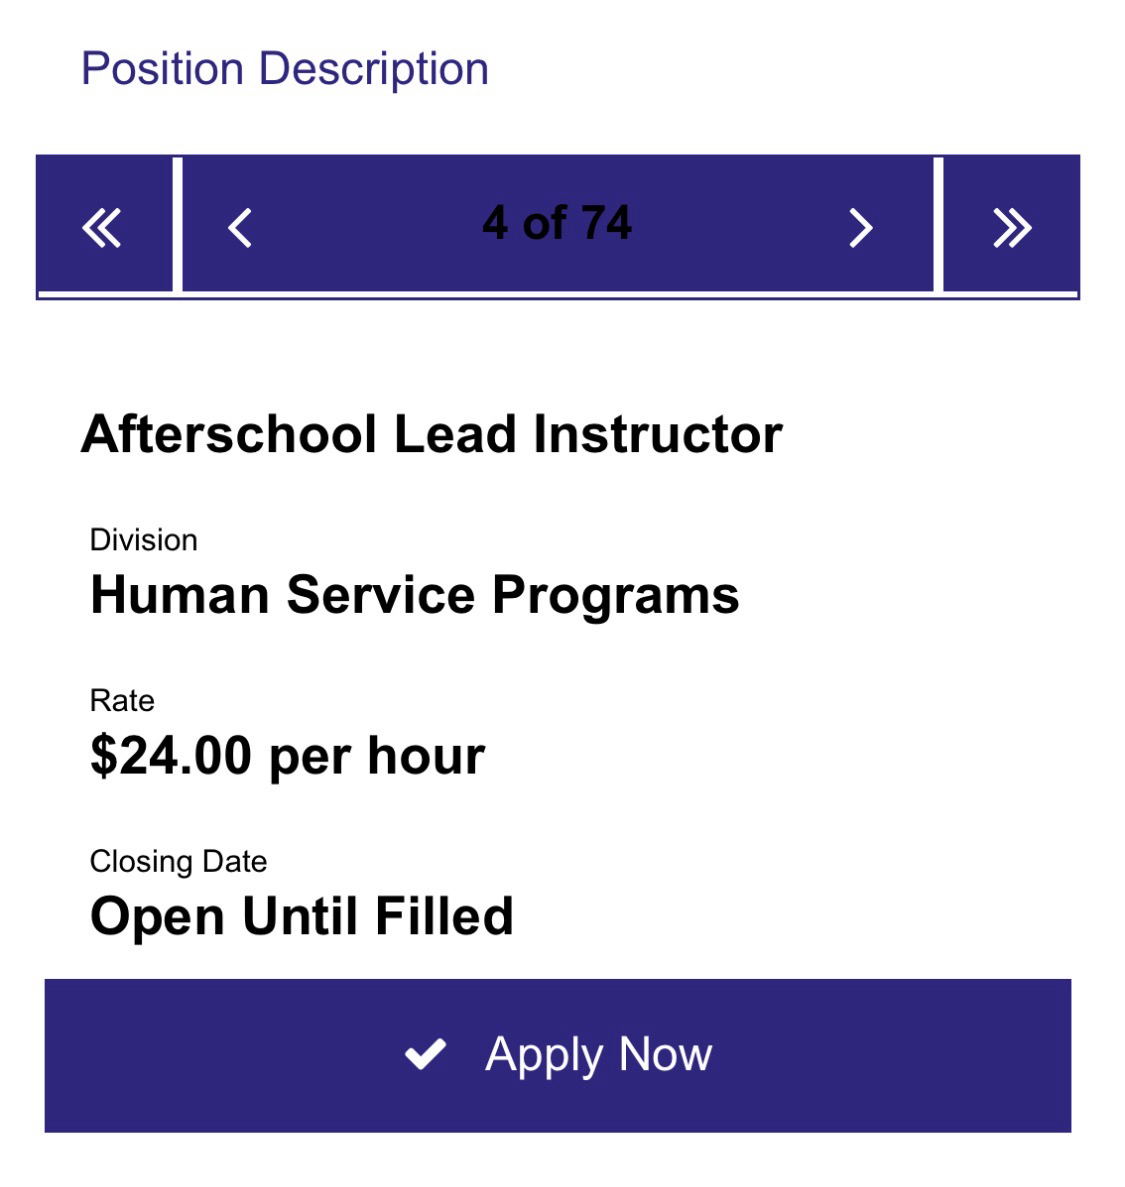1125x1187 pixels.
Task: Click the "4 of 74" position counter
Action: (x=556, y=222)
